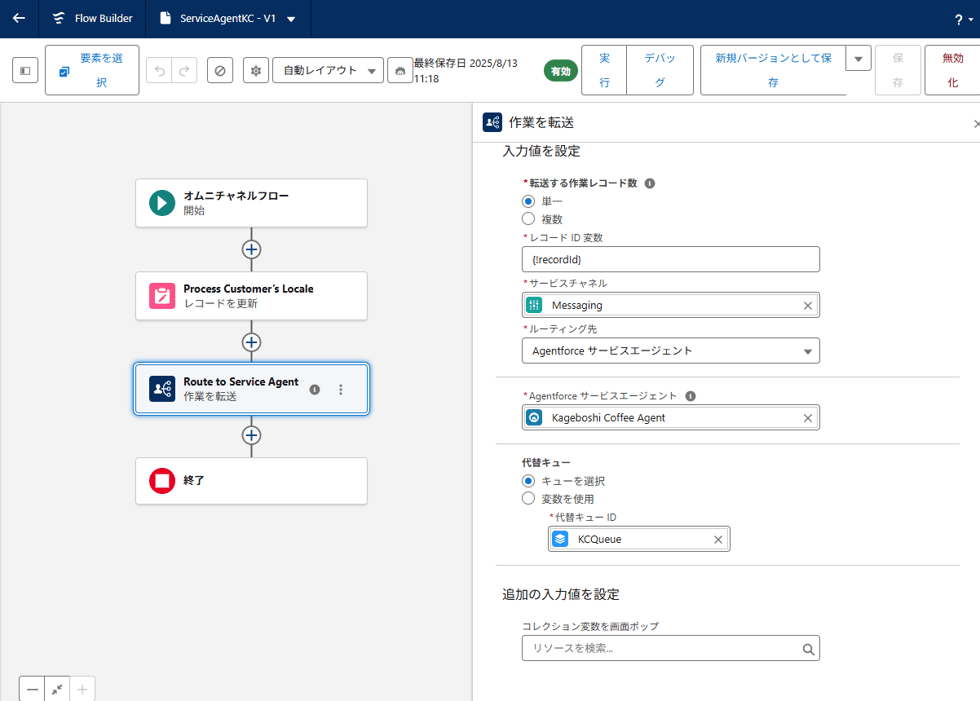The width and height of the screenshot is (980, 701).
Task: Click the search magnifier icon
Action: pos(808,650)
